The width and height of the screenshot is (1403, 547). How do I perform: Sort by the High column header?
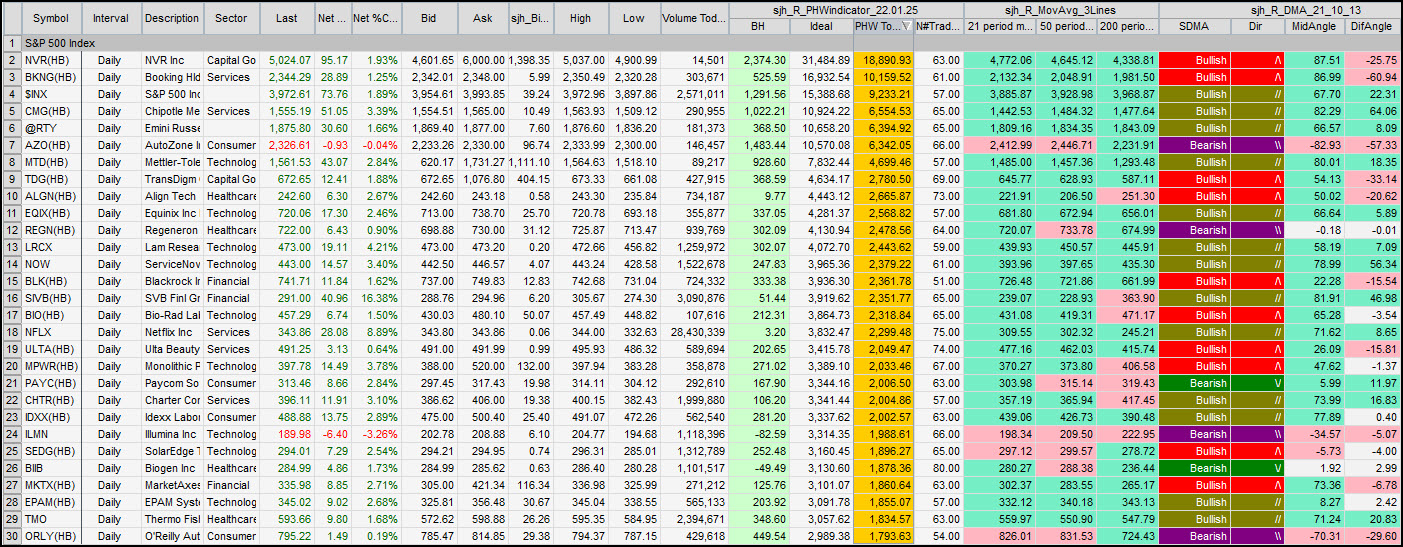pos(580,18)
